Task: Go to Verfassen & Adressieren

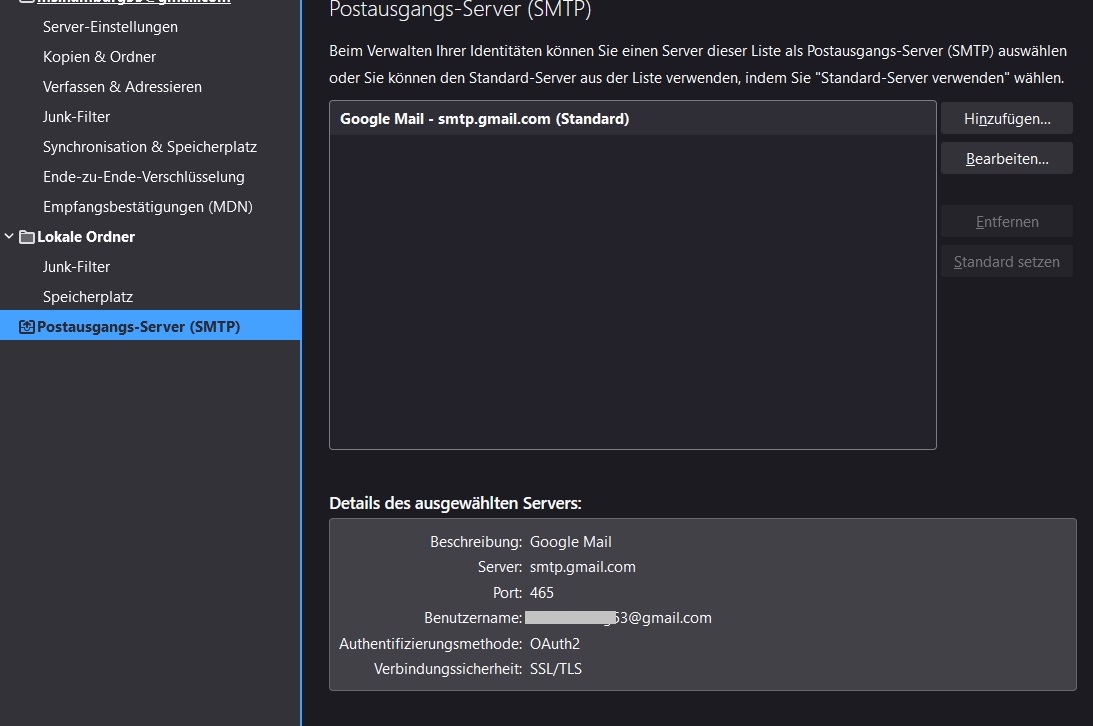Action: (x=122, y=87)
